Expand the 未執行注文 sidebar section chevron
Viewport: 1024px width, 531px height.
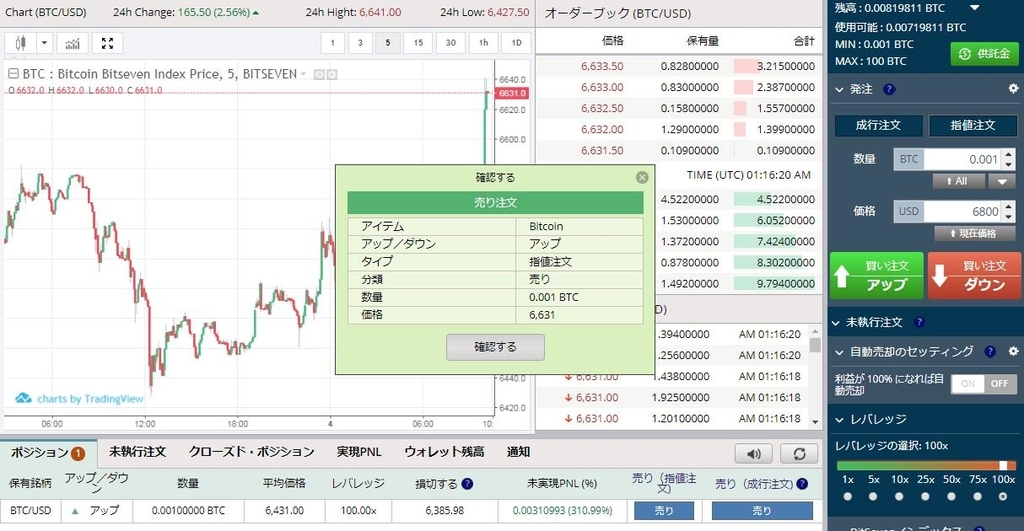coord(835,323)
